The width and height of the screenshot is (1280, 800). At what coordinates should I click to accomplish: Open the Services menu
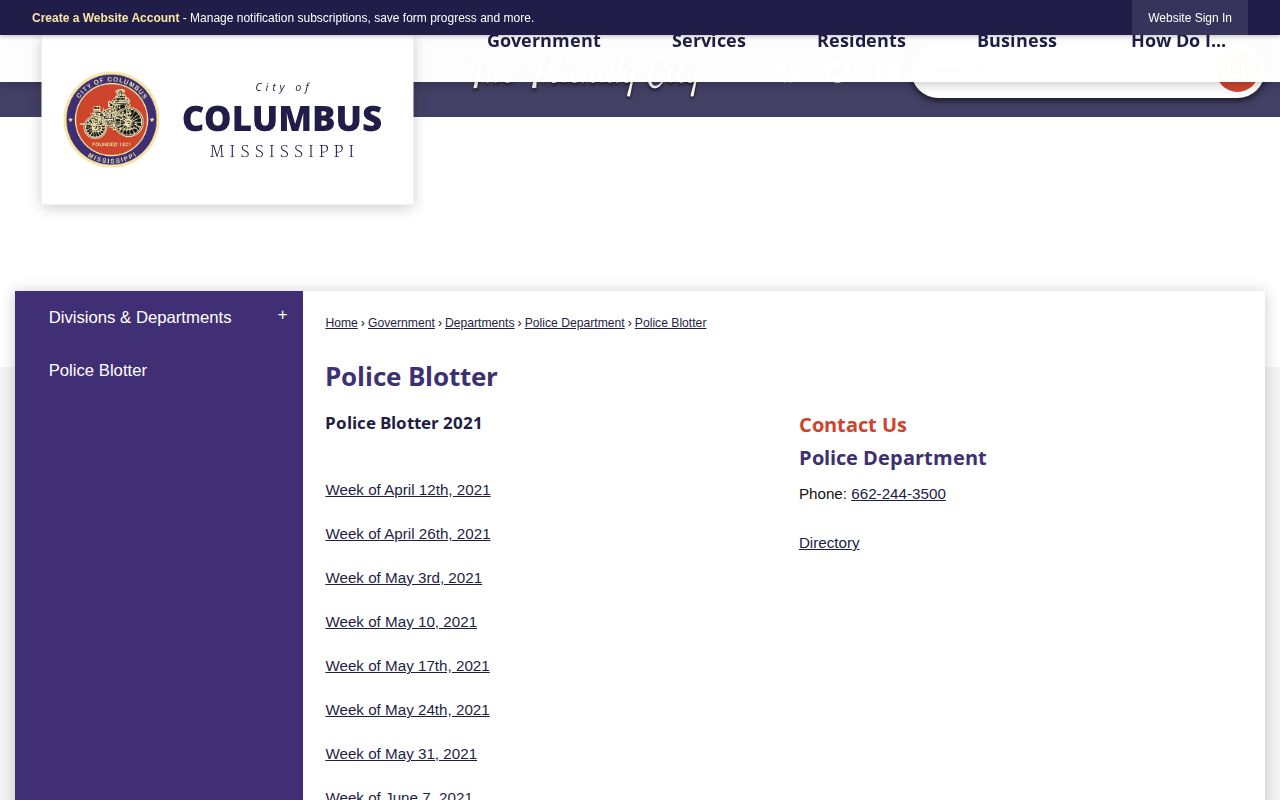pyautogui.click(x=709, y=41)
